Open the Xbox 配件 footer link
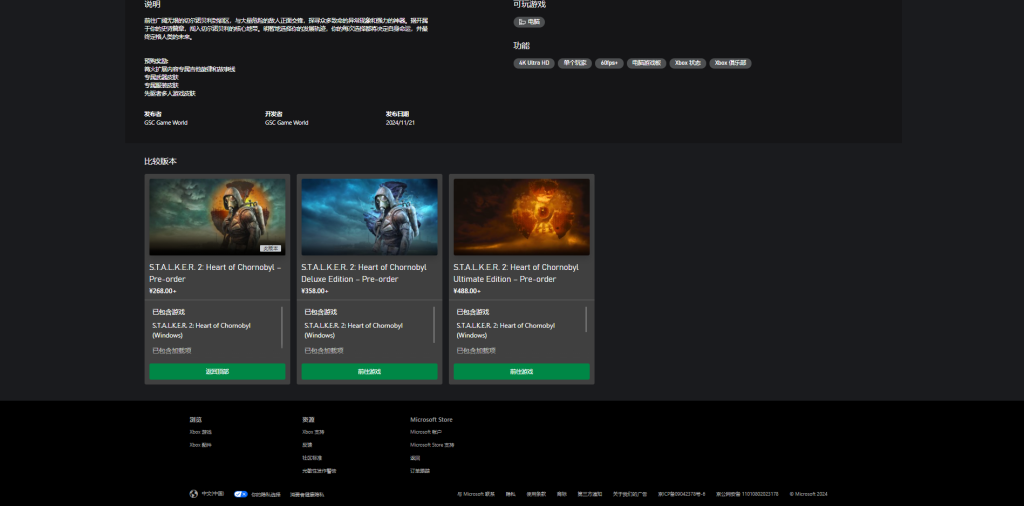This screenshot has width=1024, height=506. point(200,445)
